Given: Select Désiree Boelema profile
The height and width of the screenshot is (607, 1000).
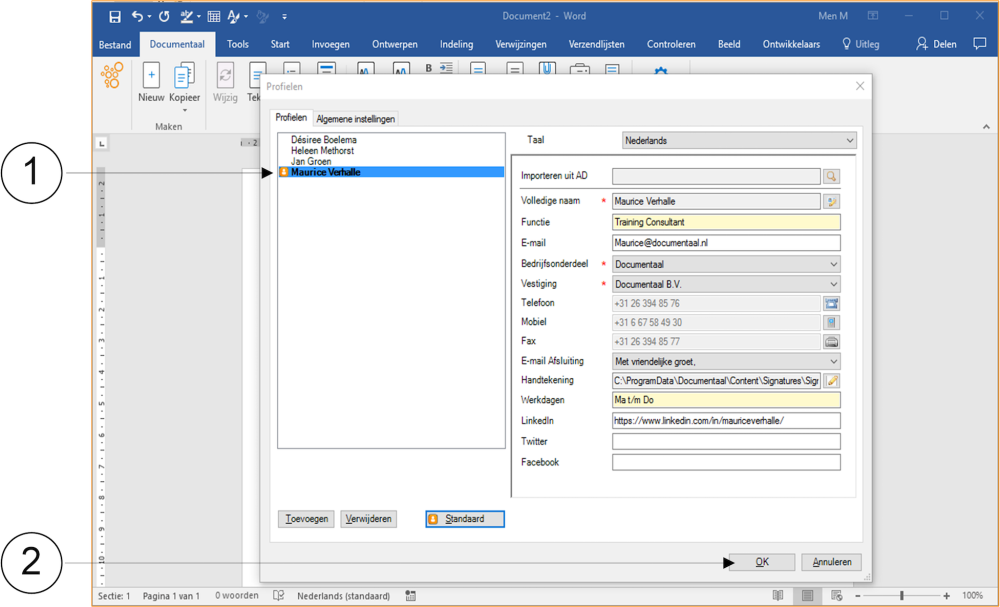Looking at the screenshot, I should pyautogui.click(x=324, y=140).
